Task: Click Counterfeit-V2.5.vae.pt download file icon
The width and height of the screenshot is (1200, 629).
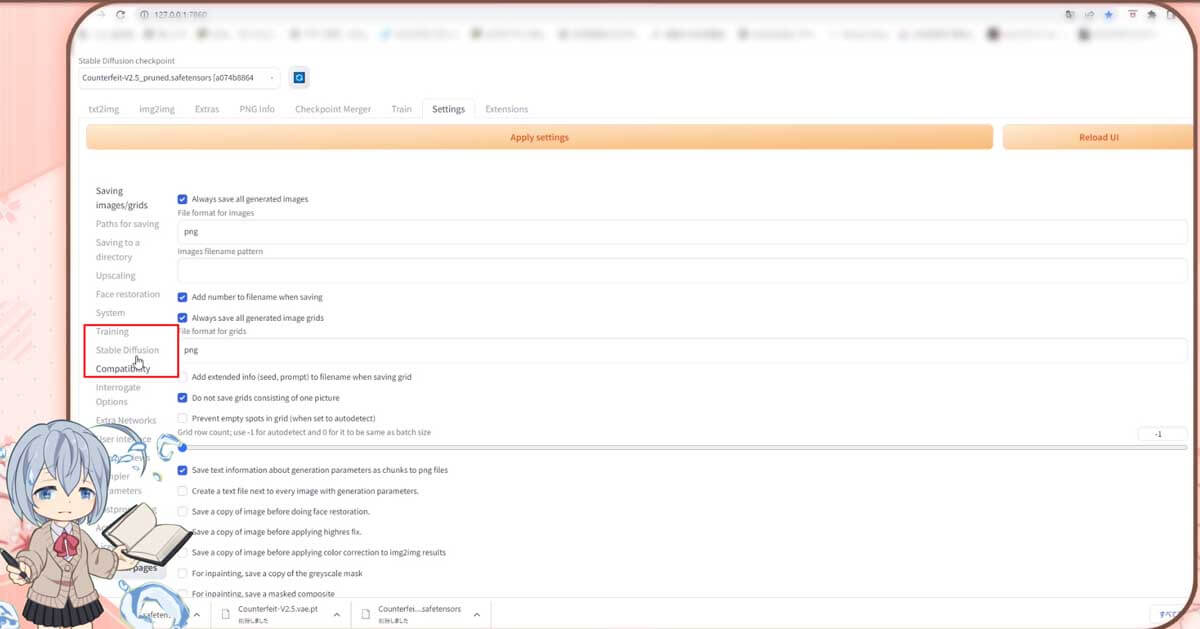Action: point(227,613)
